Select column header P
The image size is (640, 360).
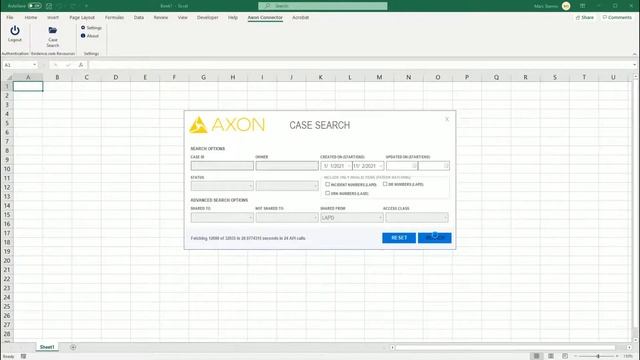coord(467,77)
